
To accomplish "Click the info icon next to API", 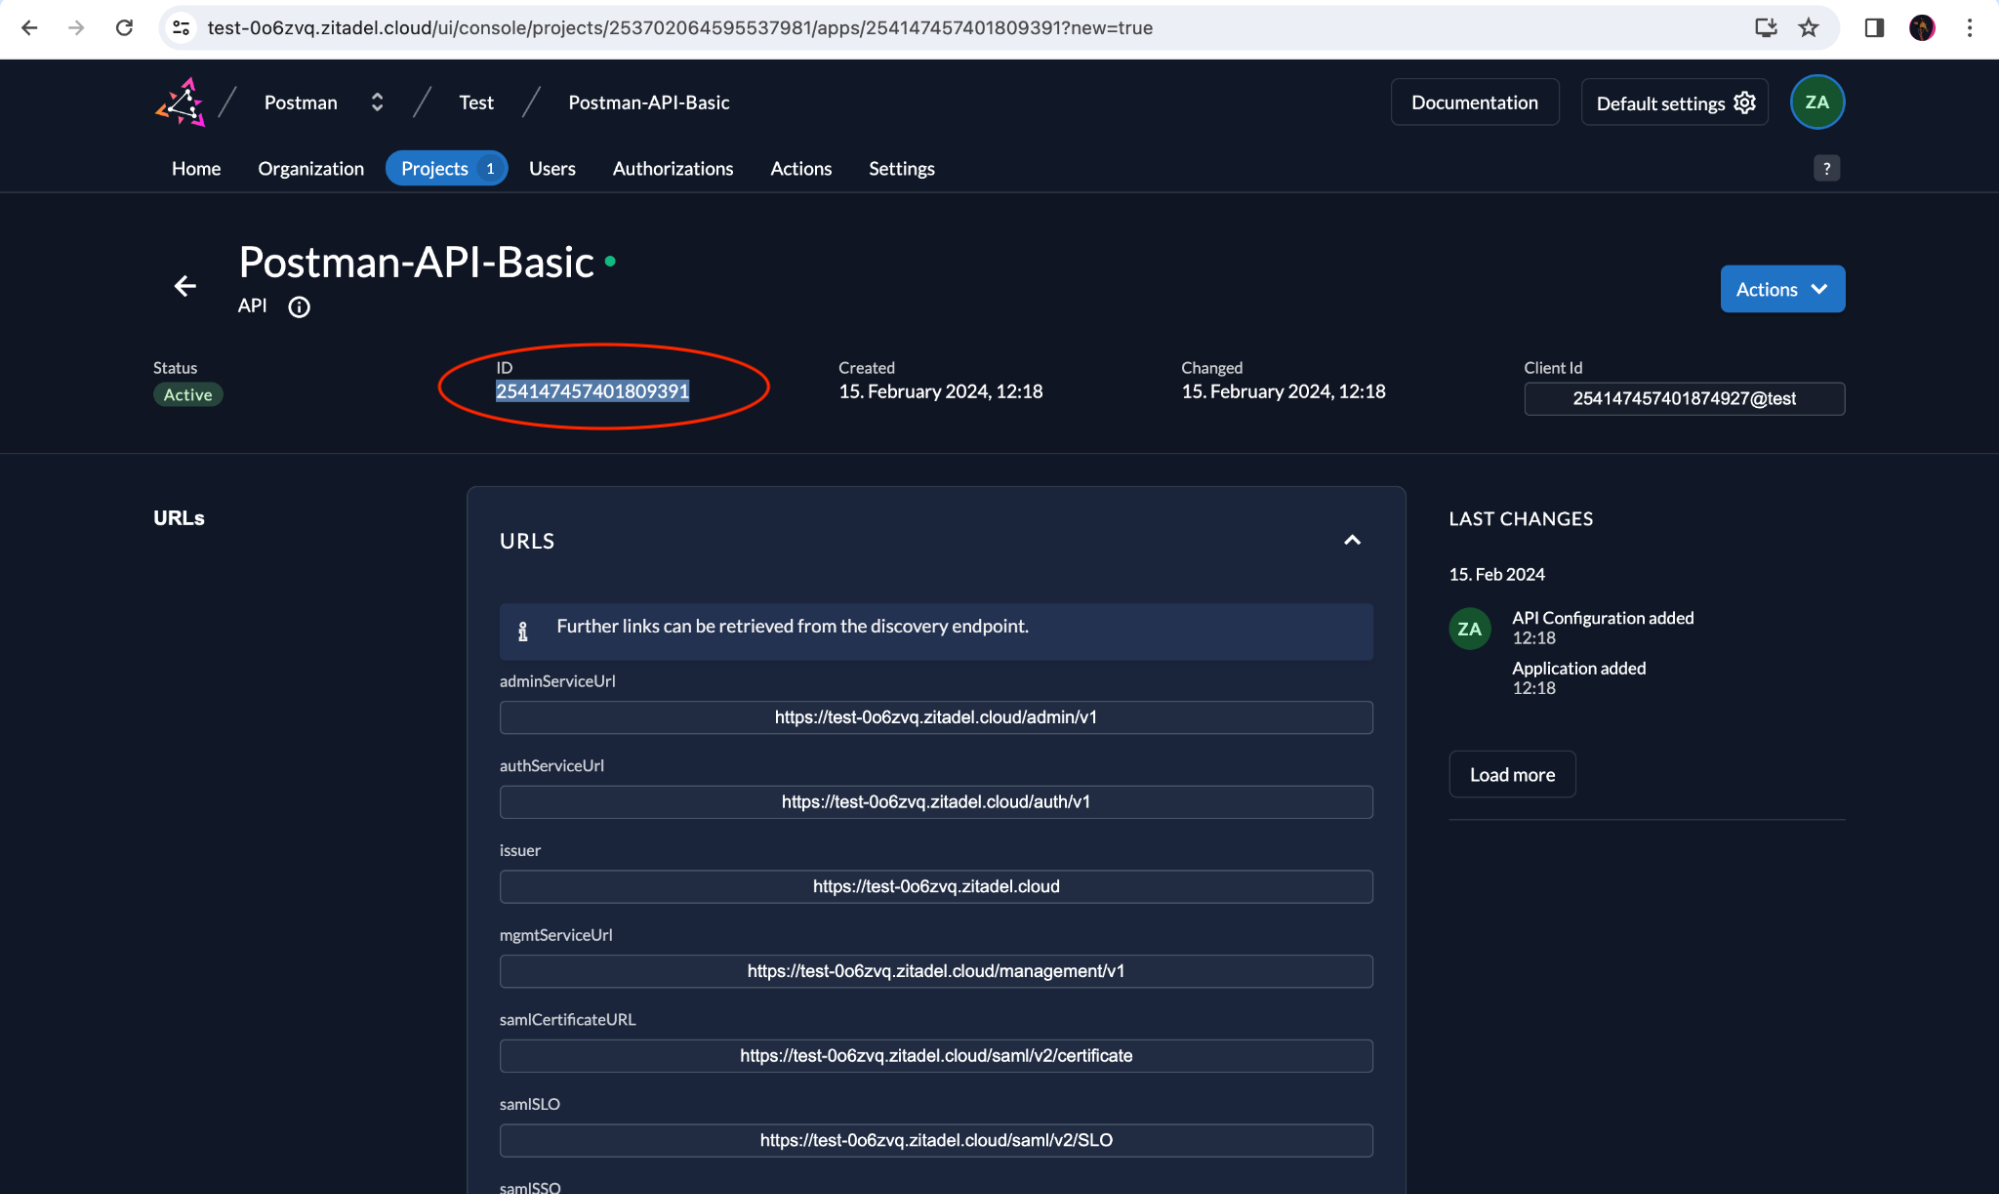I will pos(299,307).
